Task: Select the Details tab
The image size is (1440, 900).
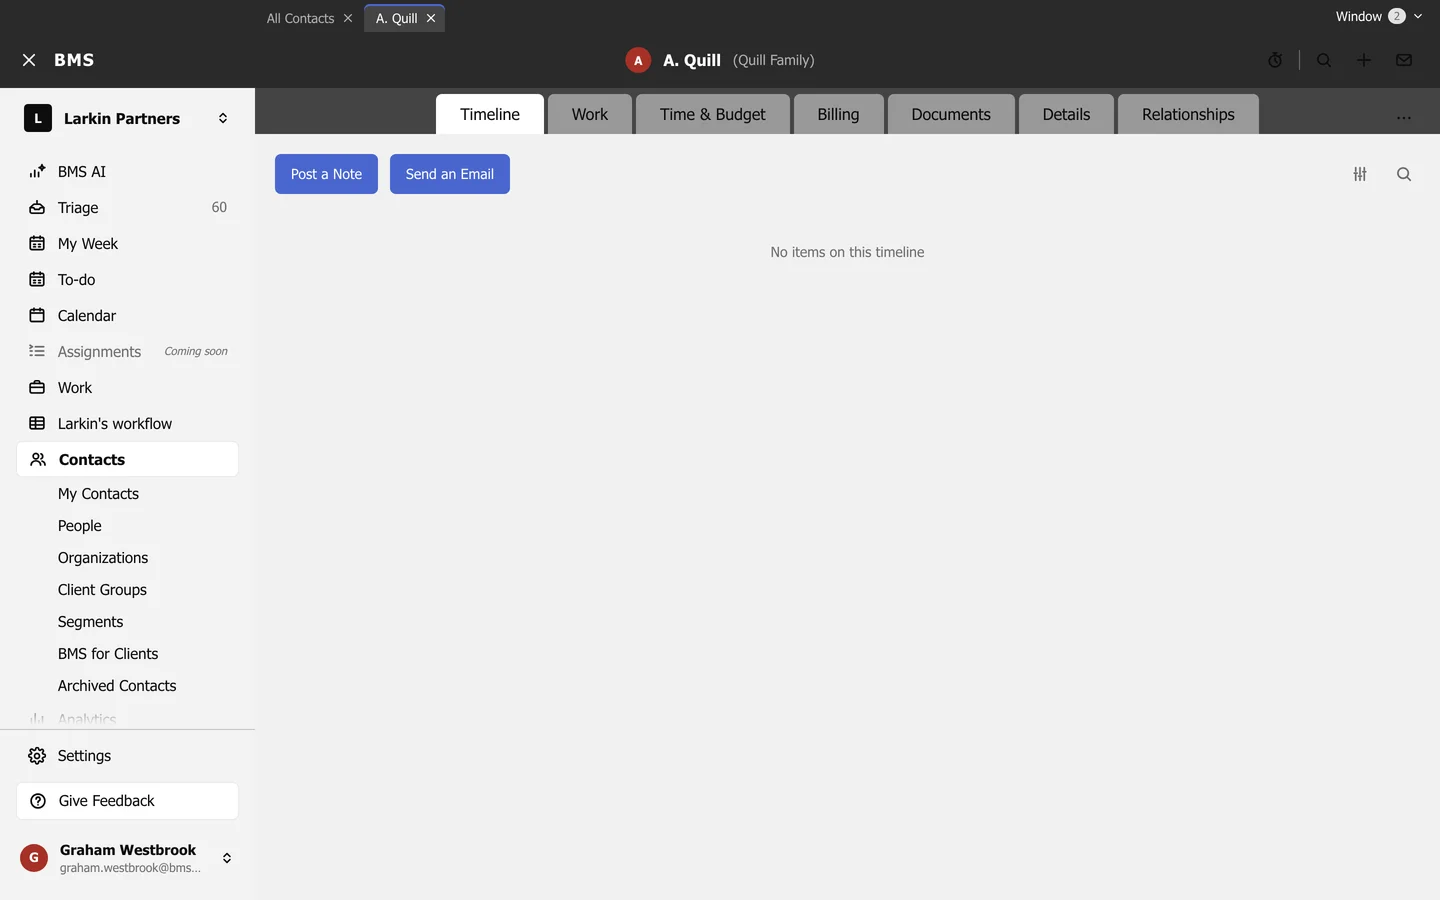Action: tap(1066, 114)
